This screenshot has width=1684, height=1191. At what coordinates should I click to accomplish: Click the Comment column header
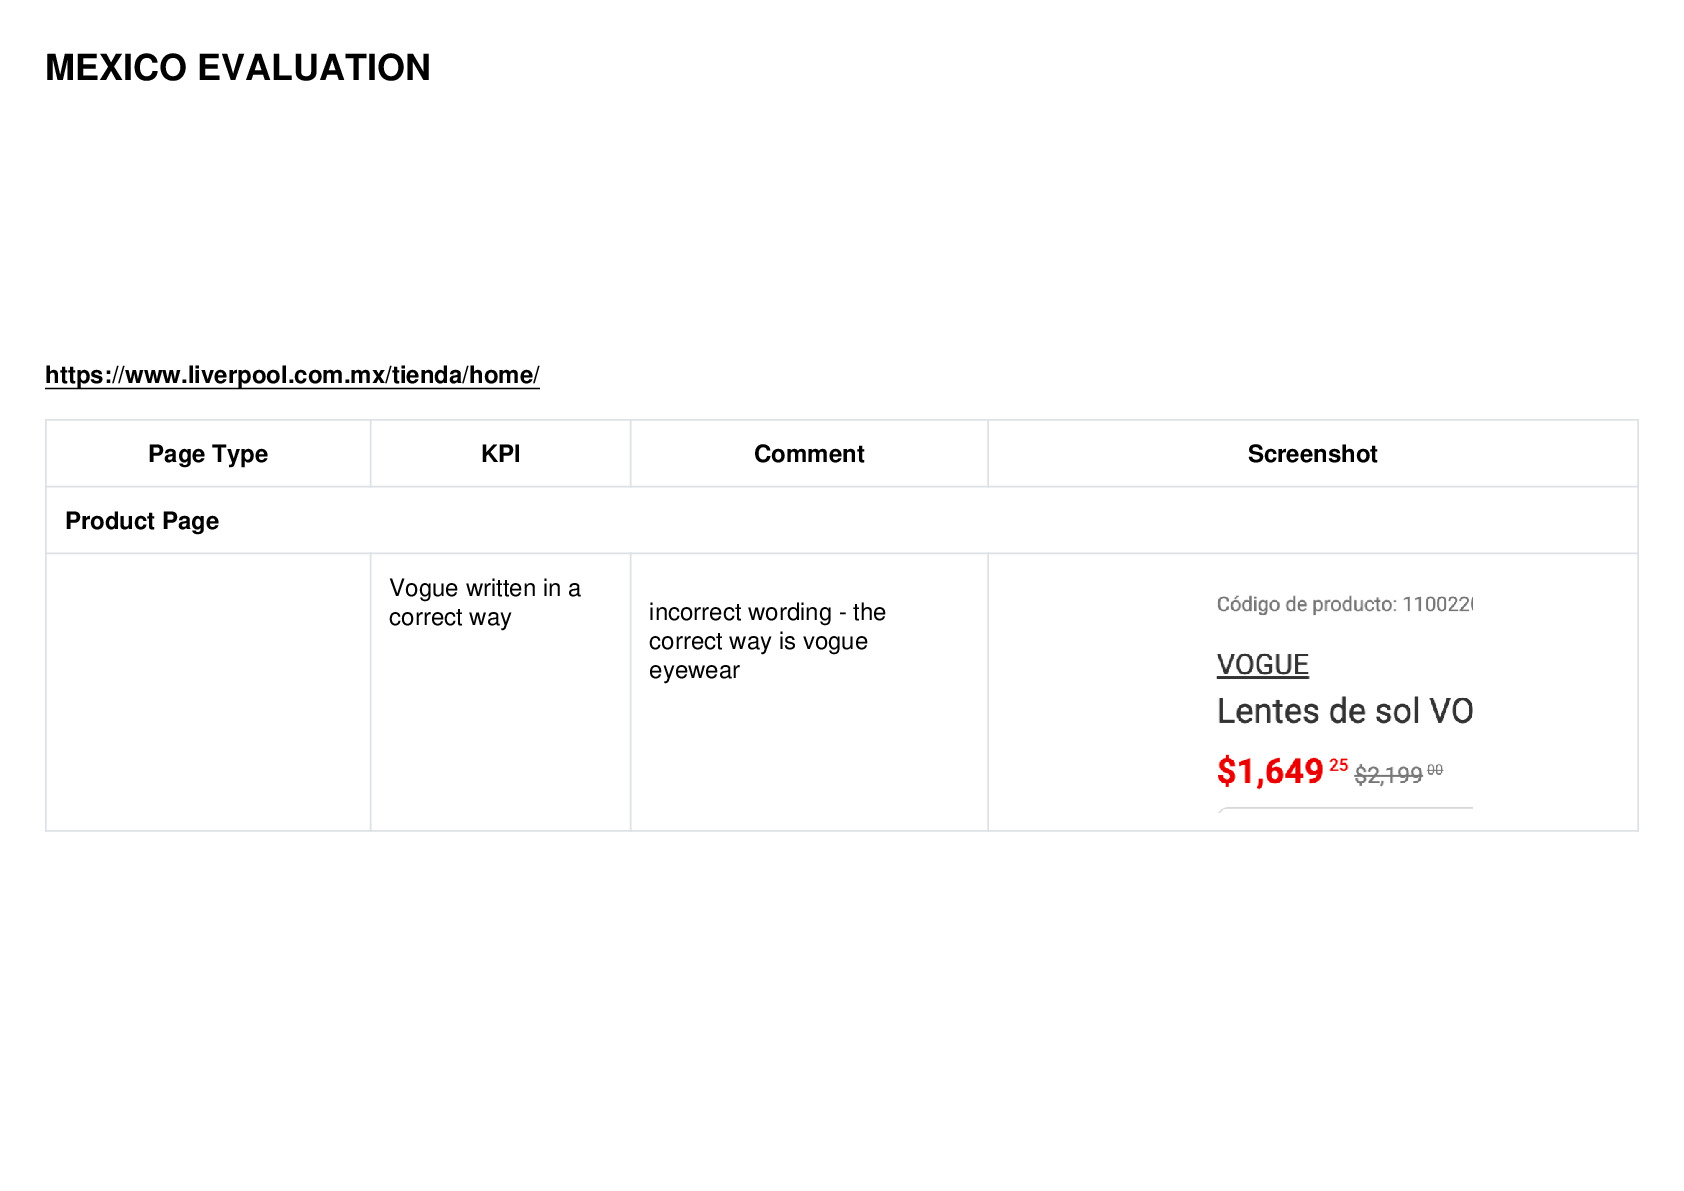[809, 454]
